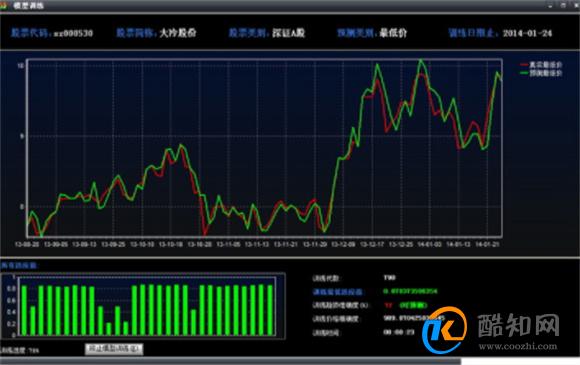This screenshot has height=365, width=580.
Task: Maximize the model training window
Action: [563, 5]
